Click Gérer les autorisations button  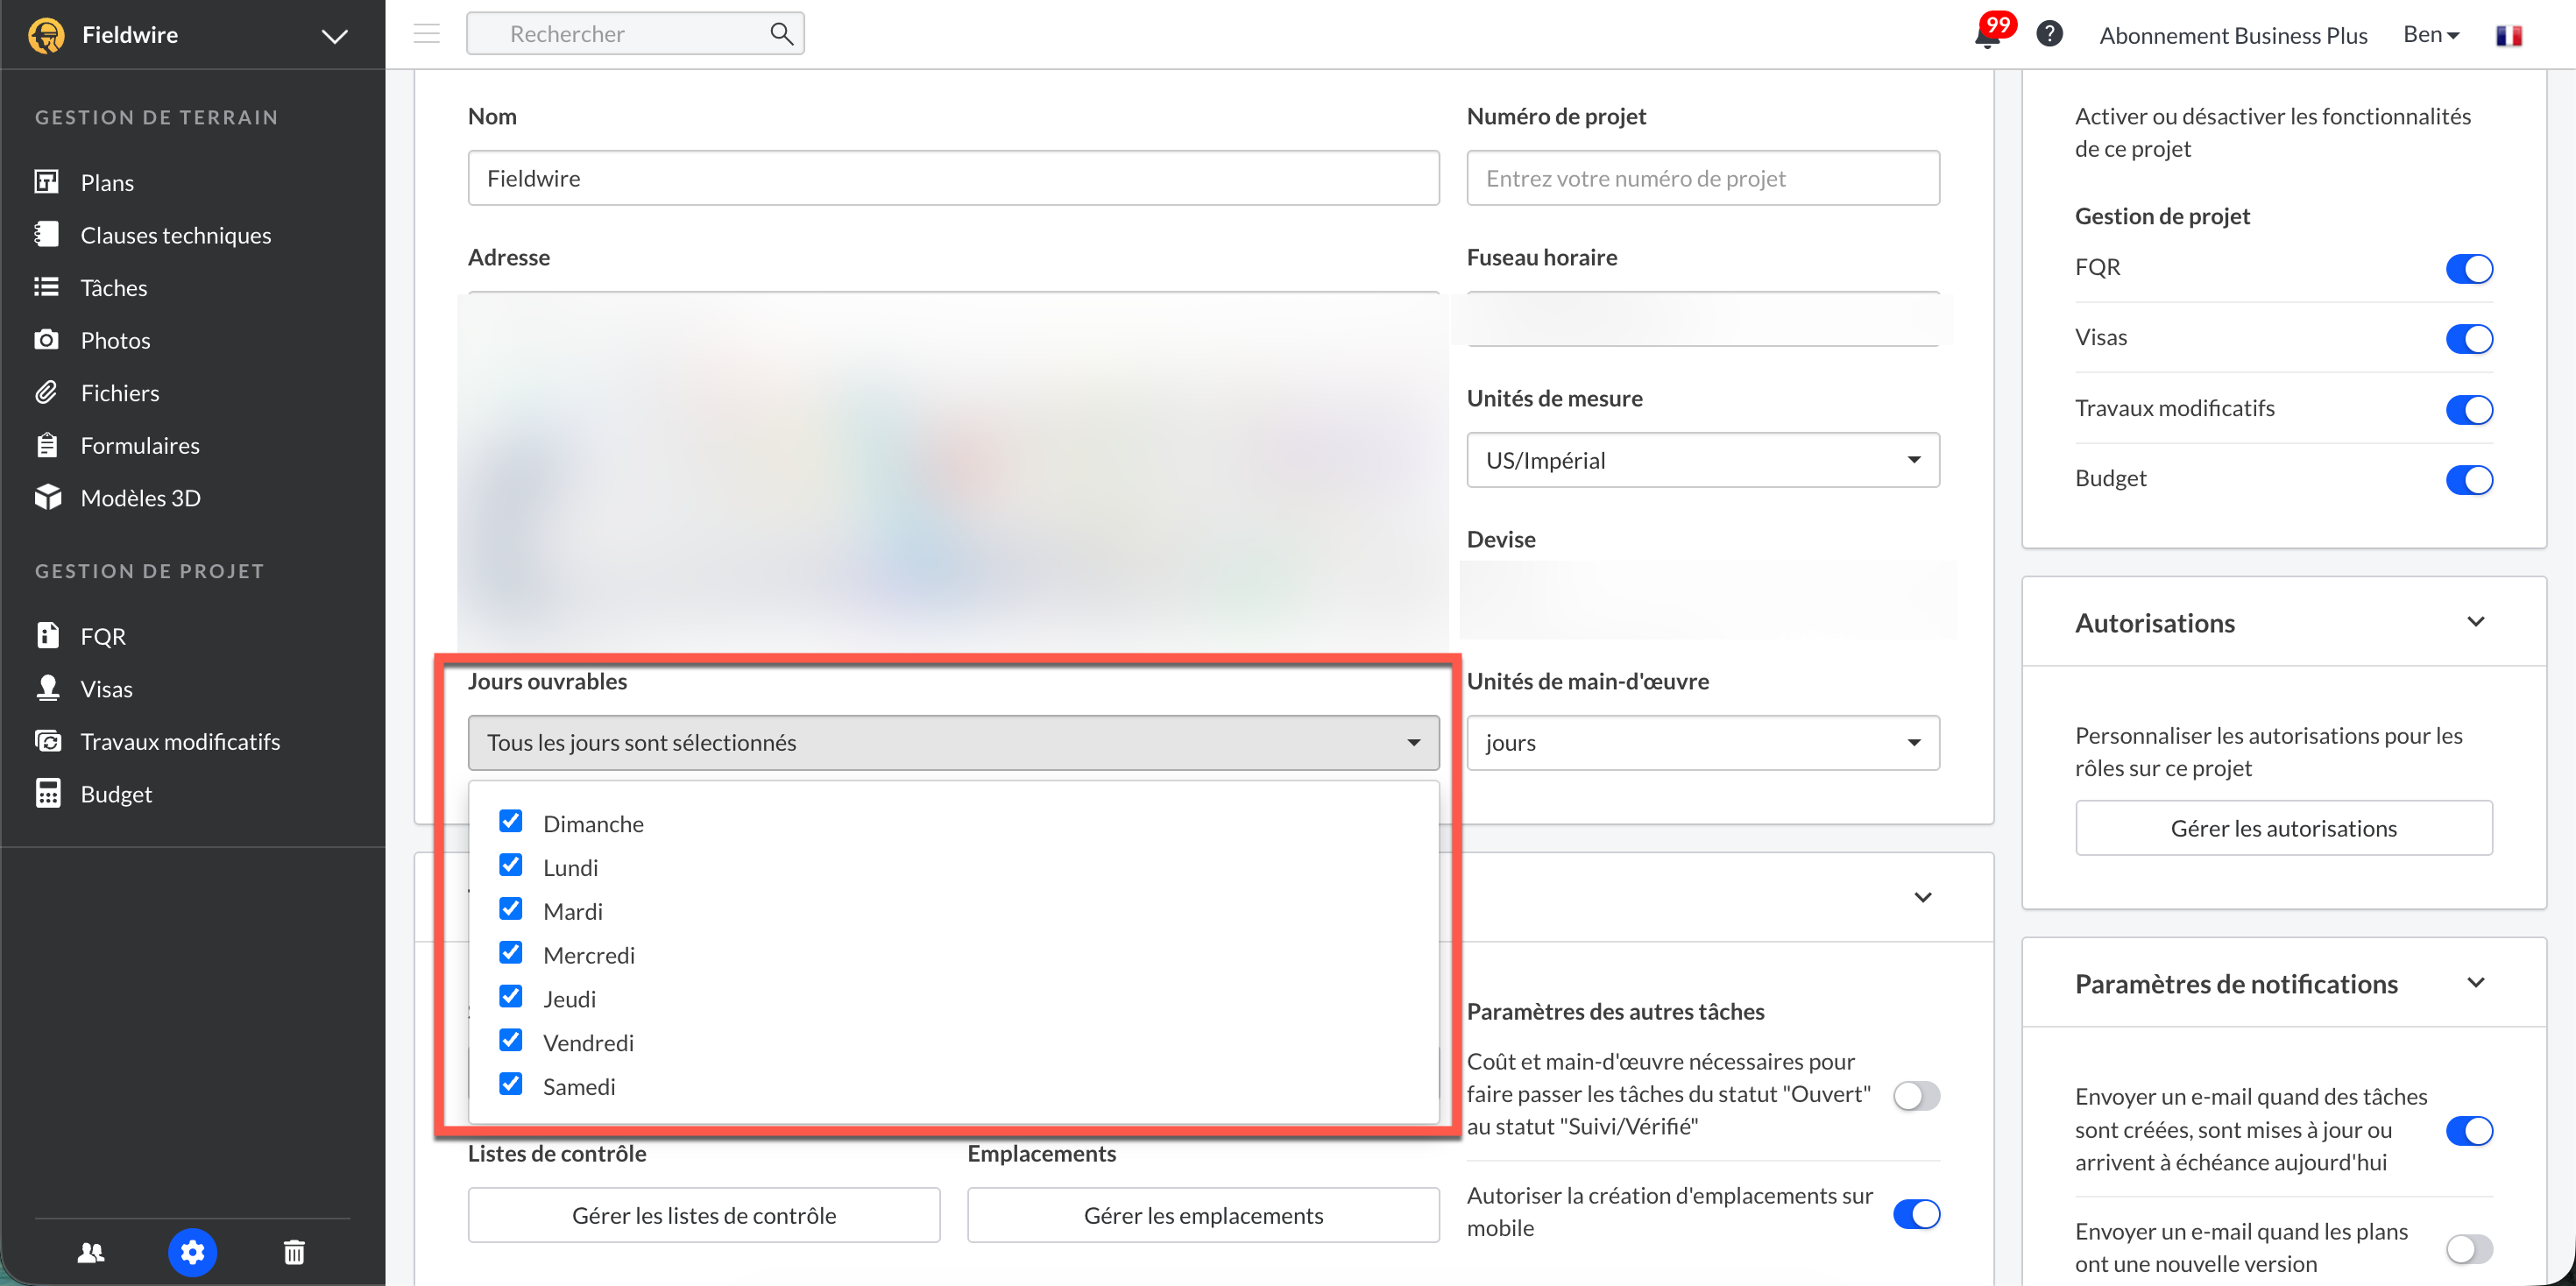coord(2283,828)
